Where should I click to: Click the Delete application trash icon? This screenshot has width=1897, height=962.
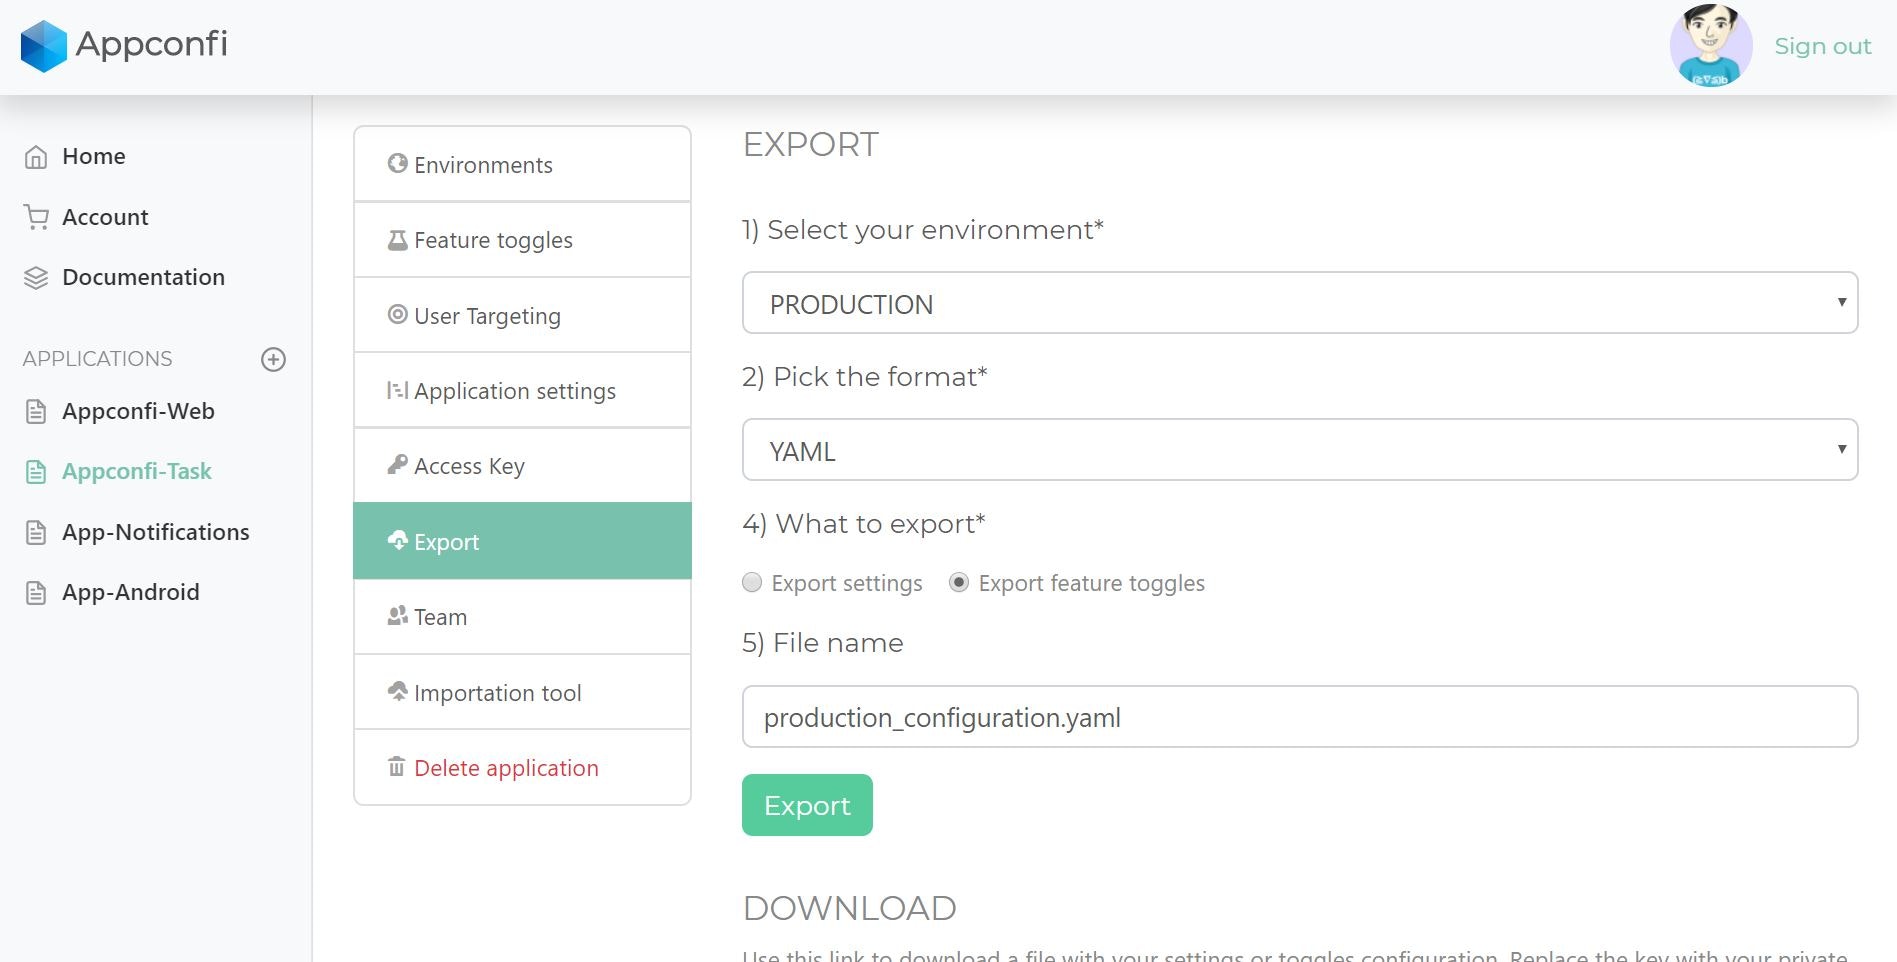tap(397, 766)
